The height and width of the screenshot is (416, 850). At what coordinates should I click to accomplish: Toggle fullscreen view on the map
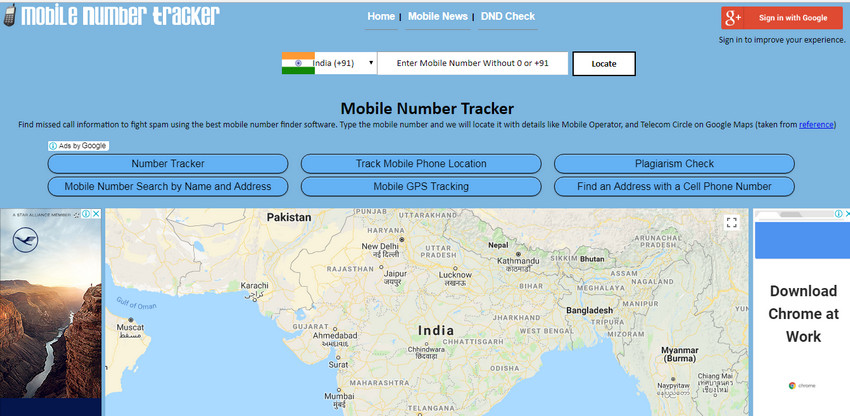click(732, 223)
